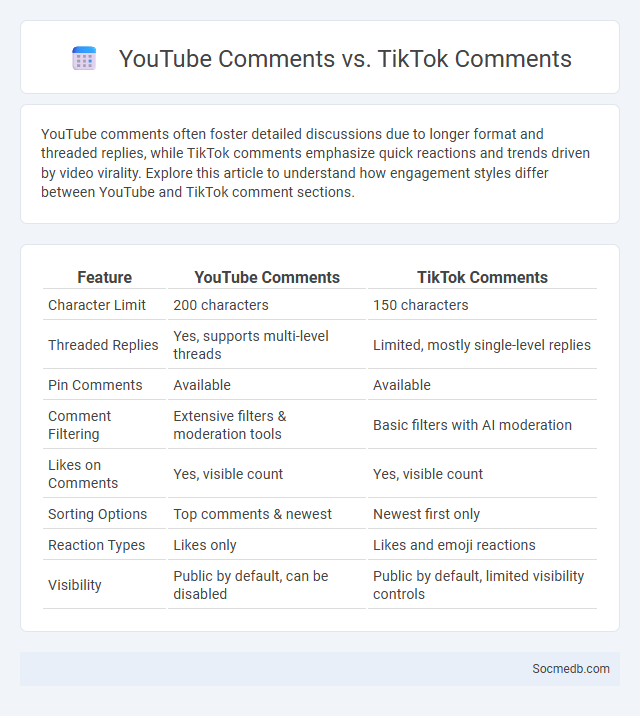Click the 'Top comments & newest' cell
This screenshot has height=716, width=640.
252,514
